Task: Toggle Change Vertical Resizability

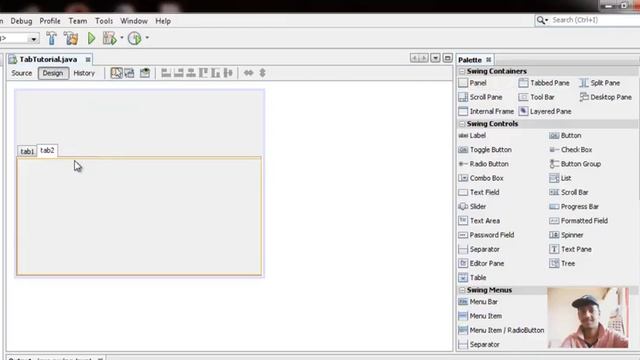Action: coord(262,73)
